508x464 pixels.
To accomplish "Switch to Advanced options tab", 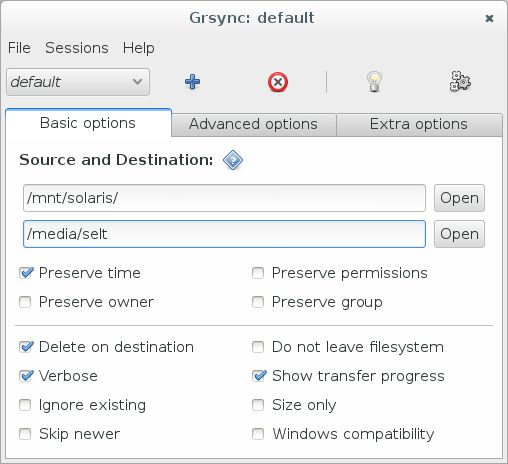I will tap(254, 124).
